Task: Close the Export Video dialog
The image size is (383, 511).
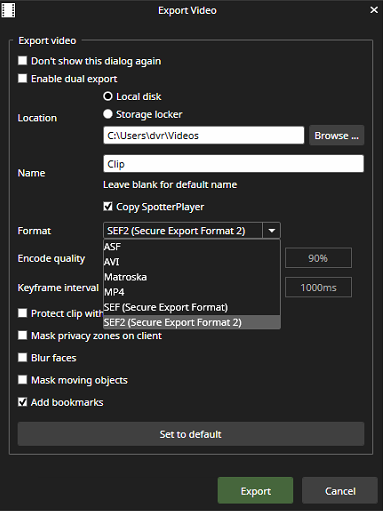Action: (374, 10)
